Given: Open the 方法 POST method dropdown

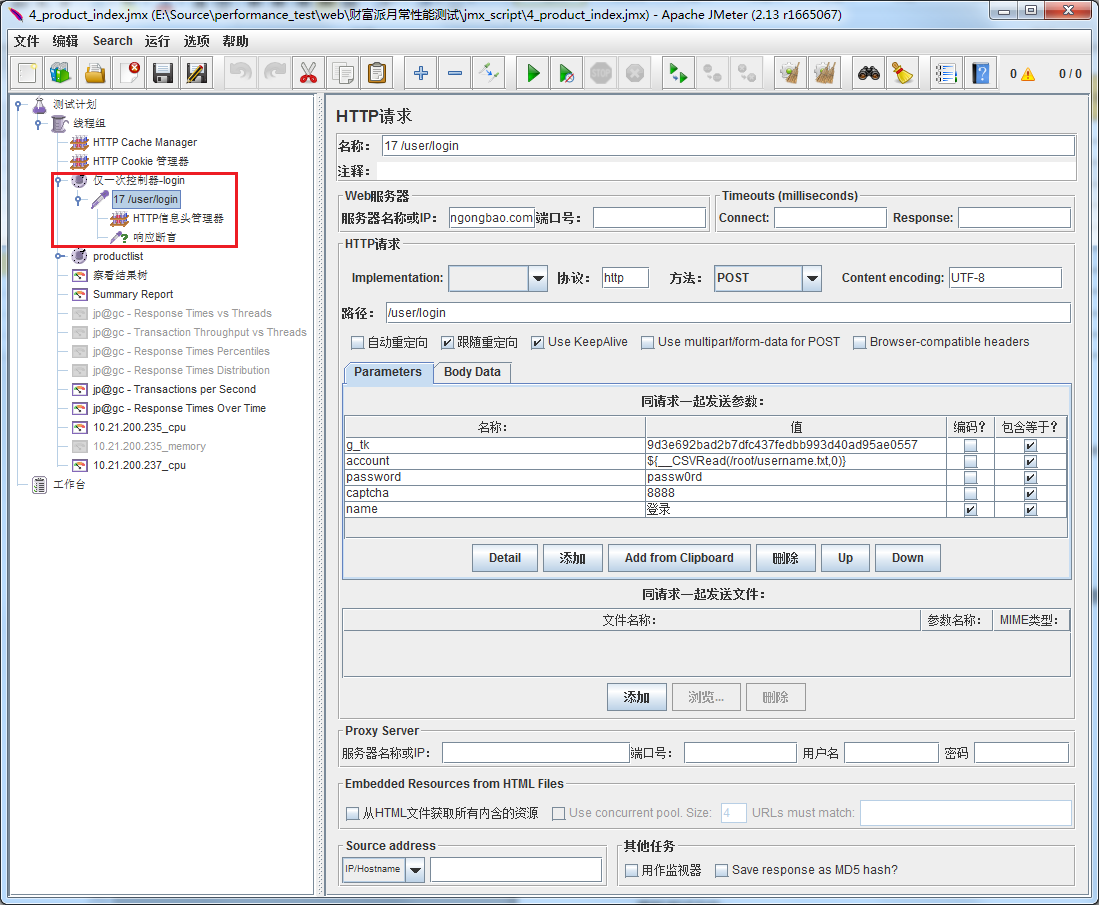Looking at the screenshot, I should [812, 278].
